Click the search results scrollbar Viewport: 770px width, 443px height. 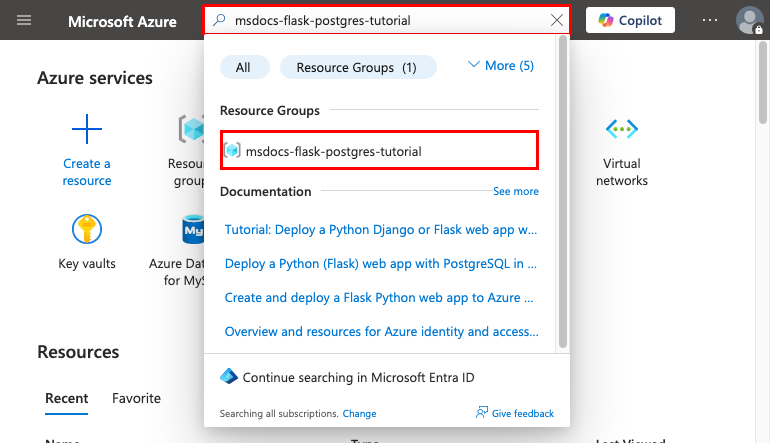pos(563,190)
